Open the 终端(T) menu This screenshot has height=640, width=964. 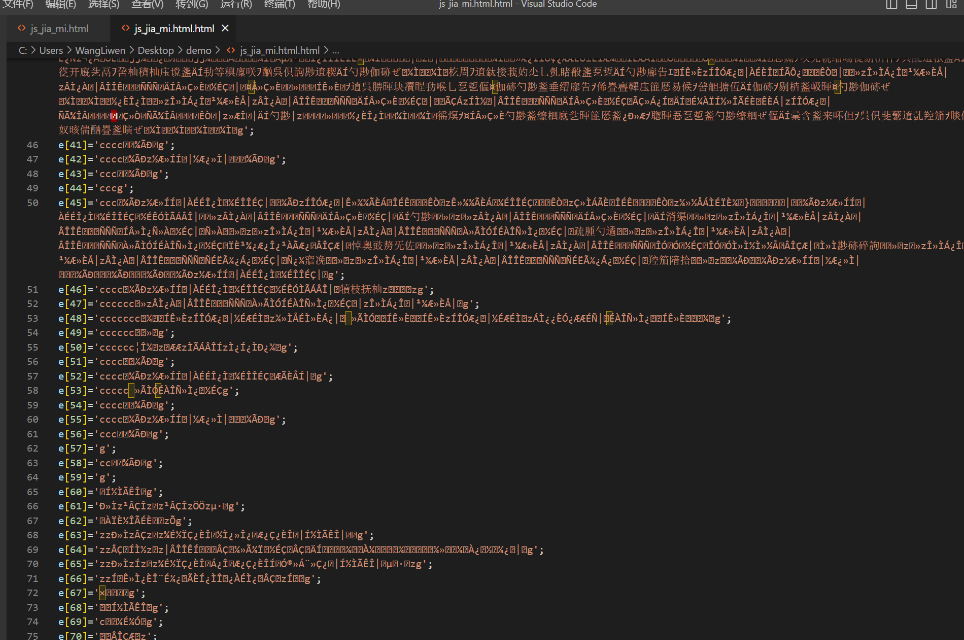(280, 4)
